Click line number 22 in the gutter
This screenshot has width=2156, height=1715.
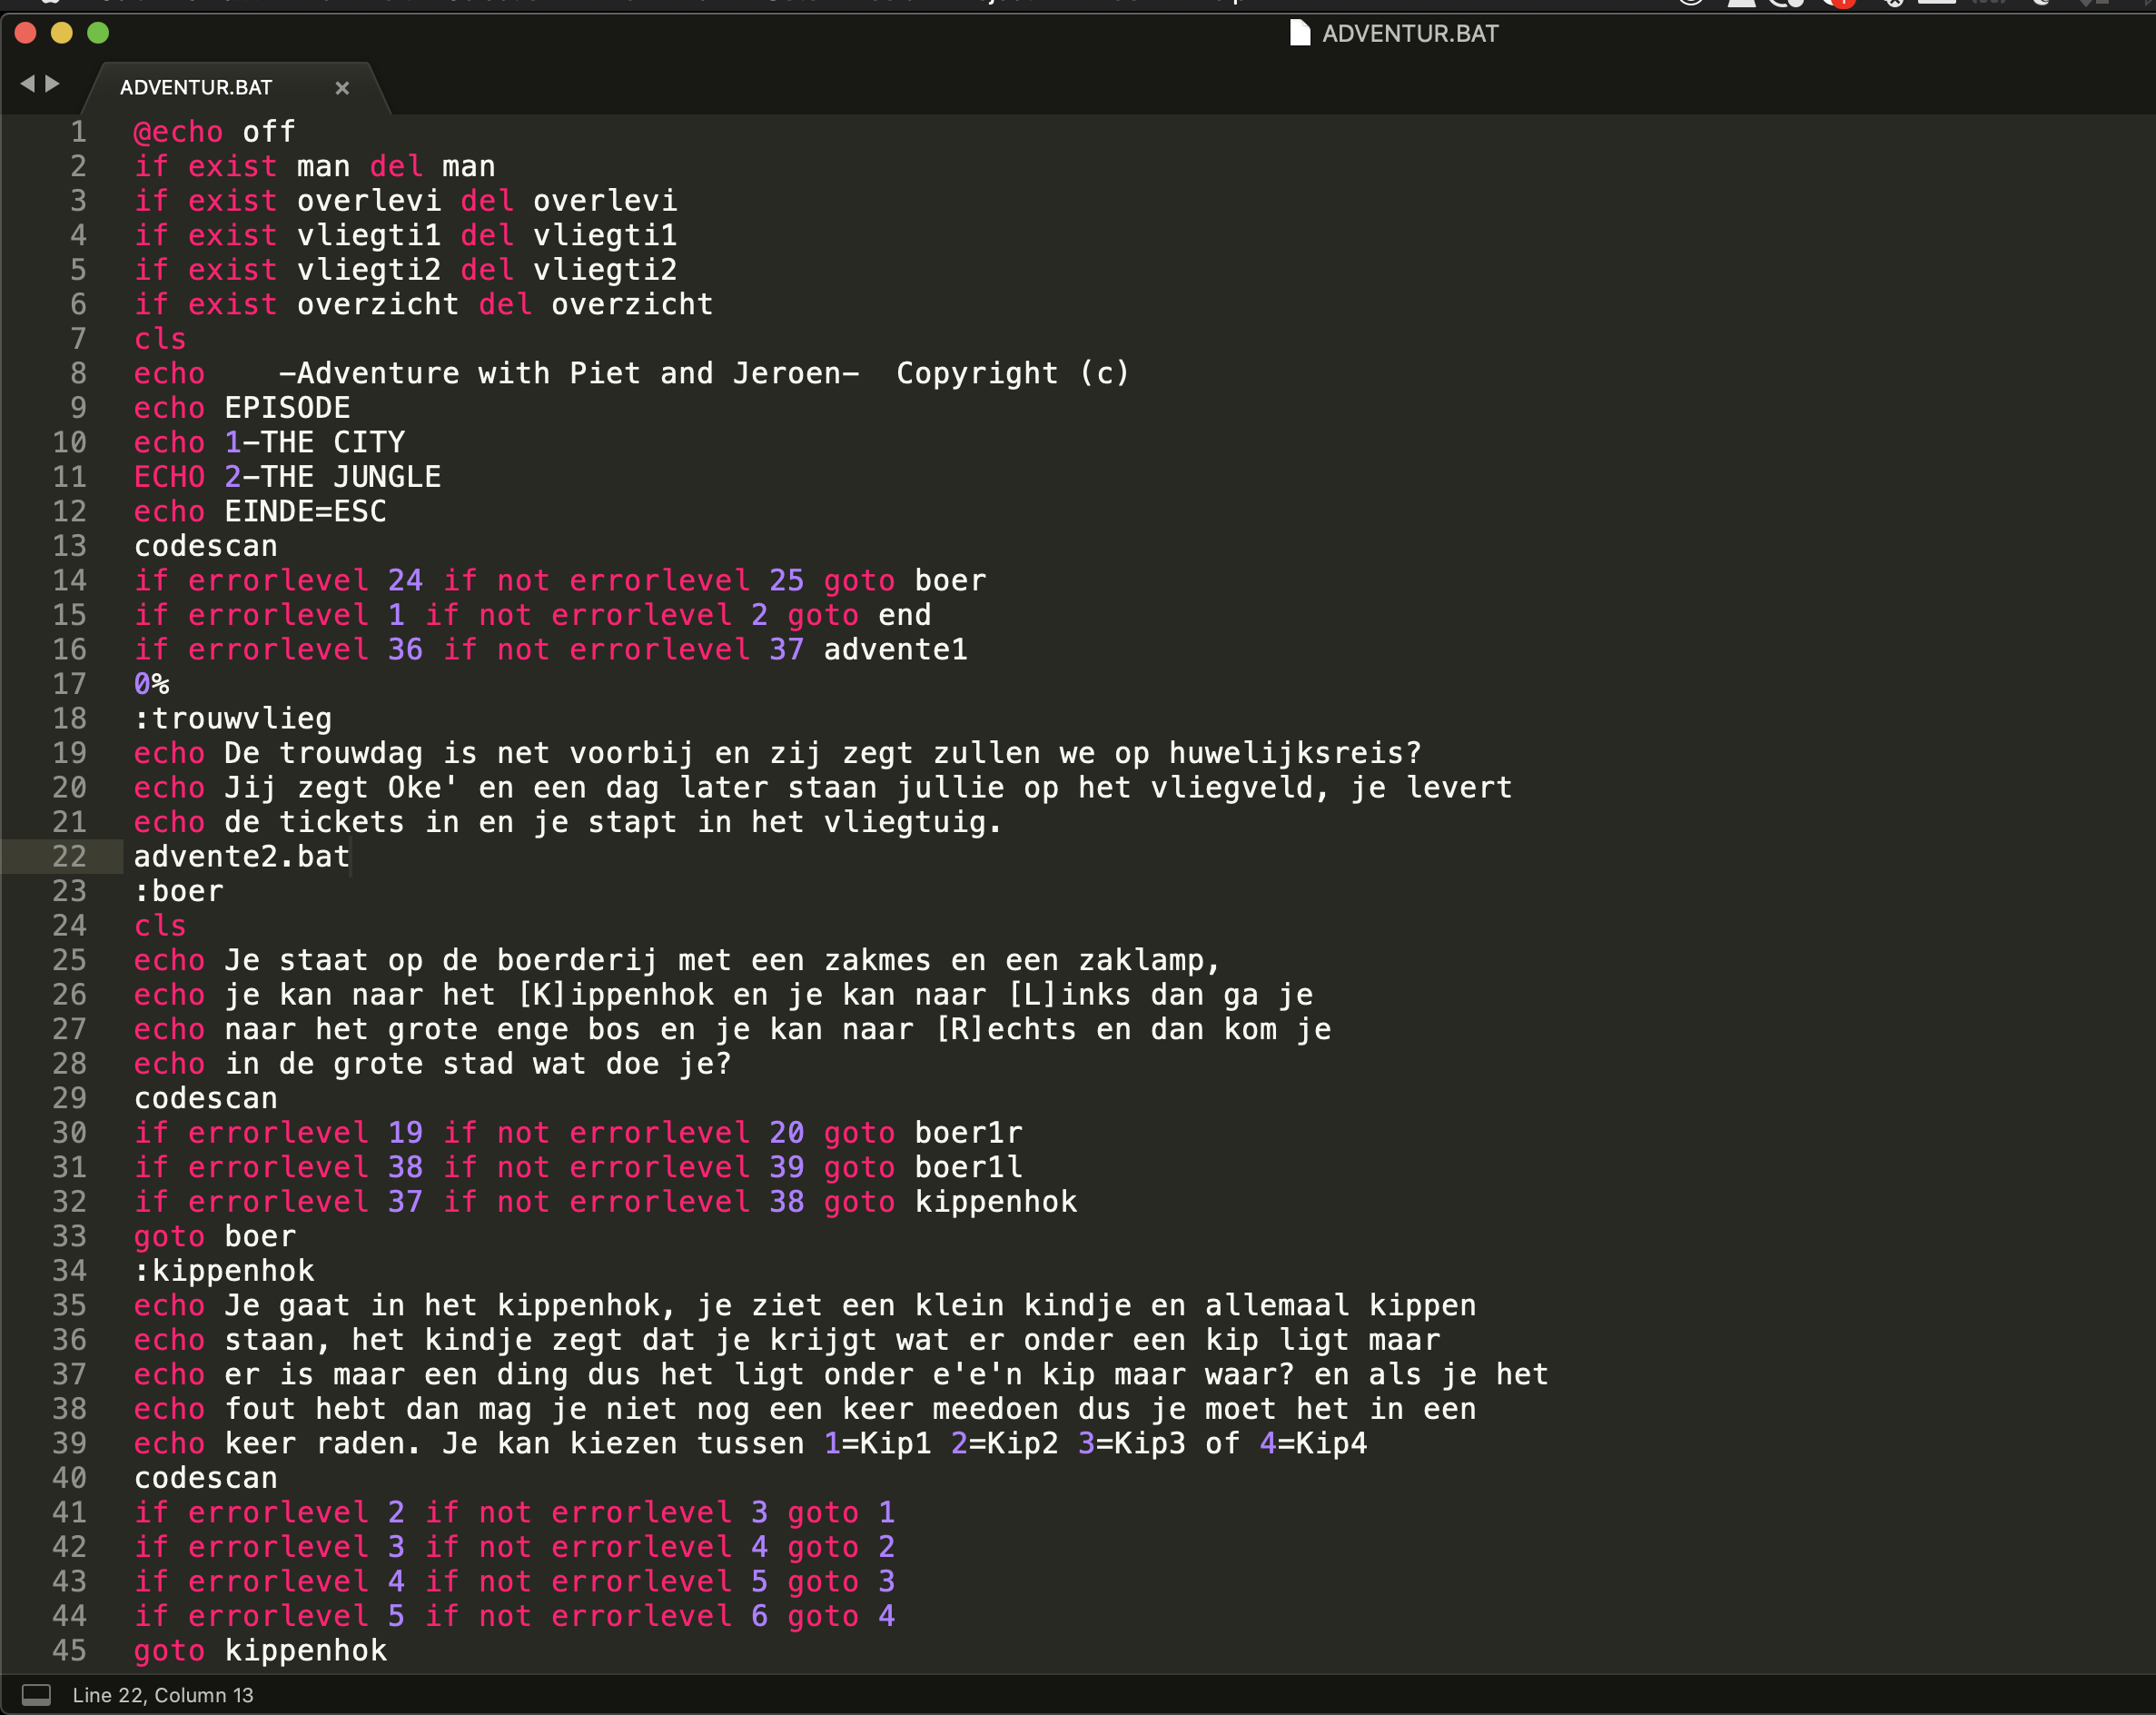point(69,857)
